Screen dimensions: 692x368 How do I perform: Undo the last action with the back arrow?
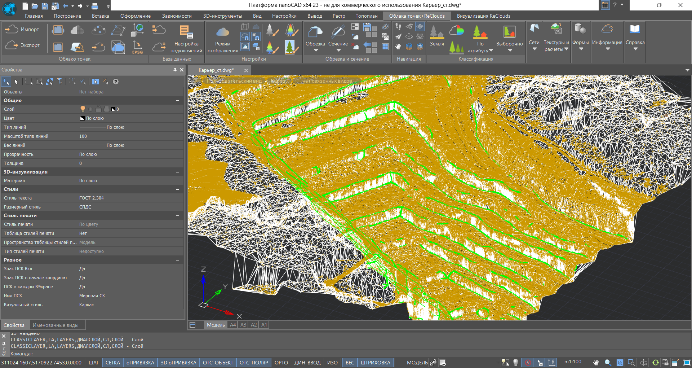point(65,6)
